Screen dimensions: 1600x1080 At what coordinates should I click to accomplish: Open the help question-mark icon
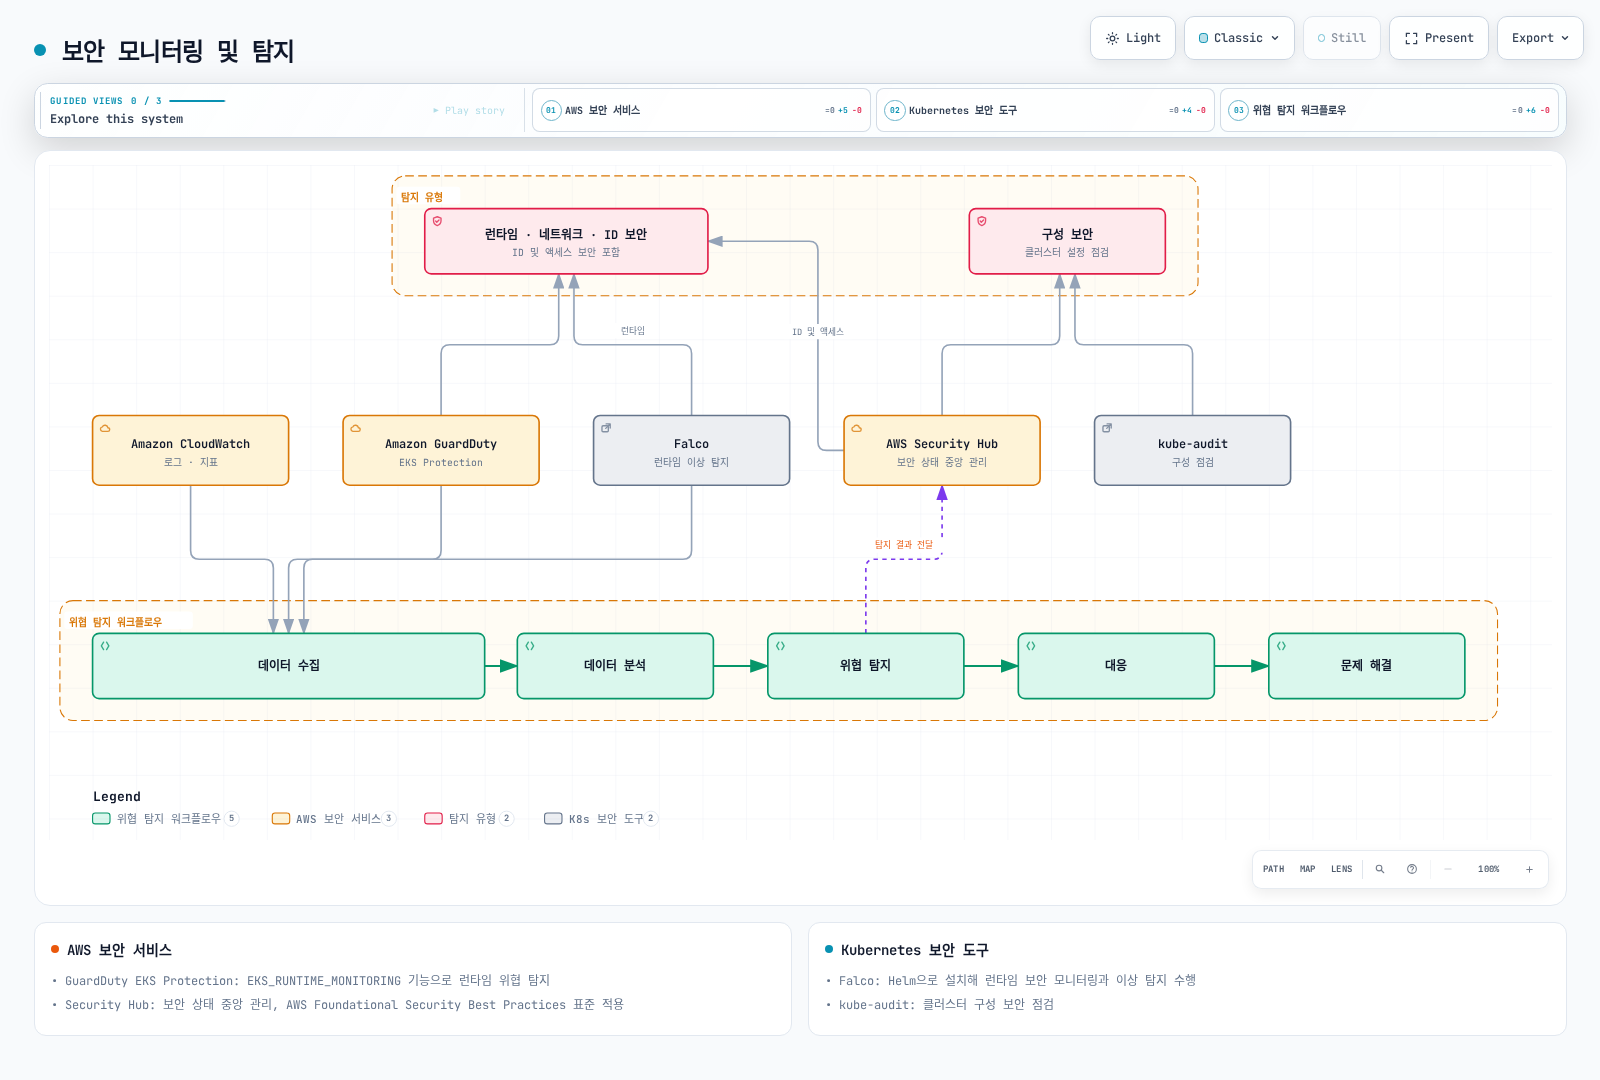1412,869
